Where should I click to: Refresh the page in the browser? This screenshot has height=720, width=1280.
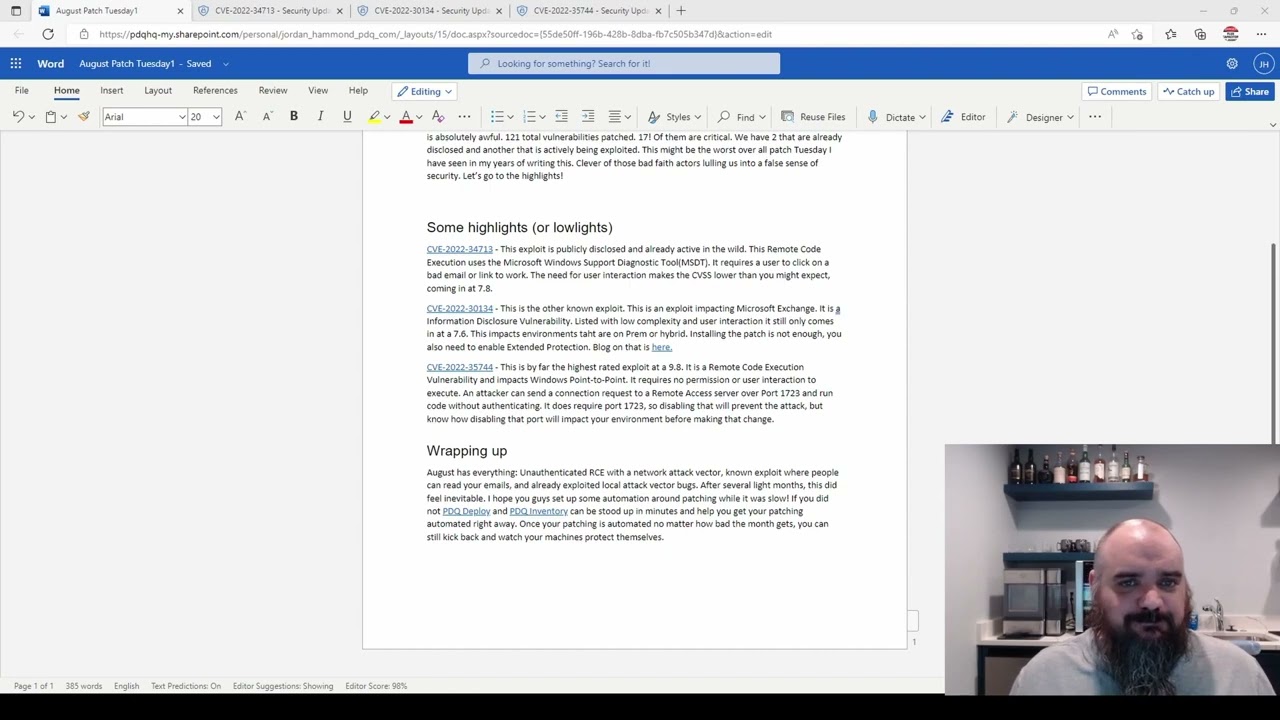[48, 34]
